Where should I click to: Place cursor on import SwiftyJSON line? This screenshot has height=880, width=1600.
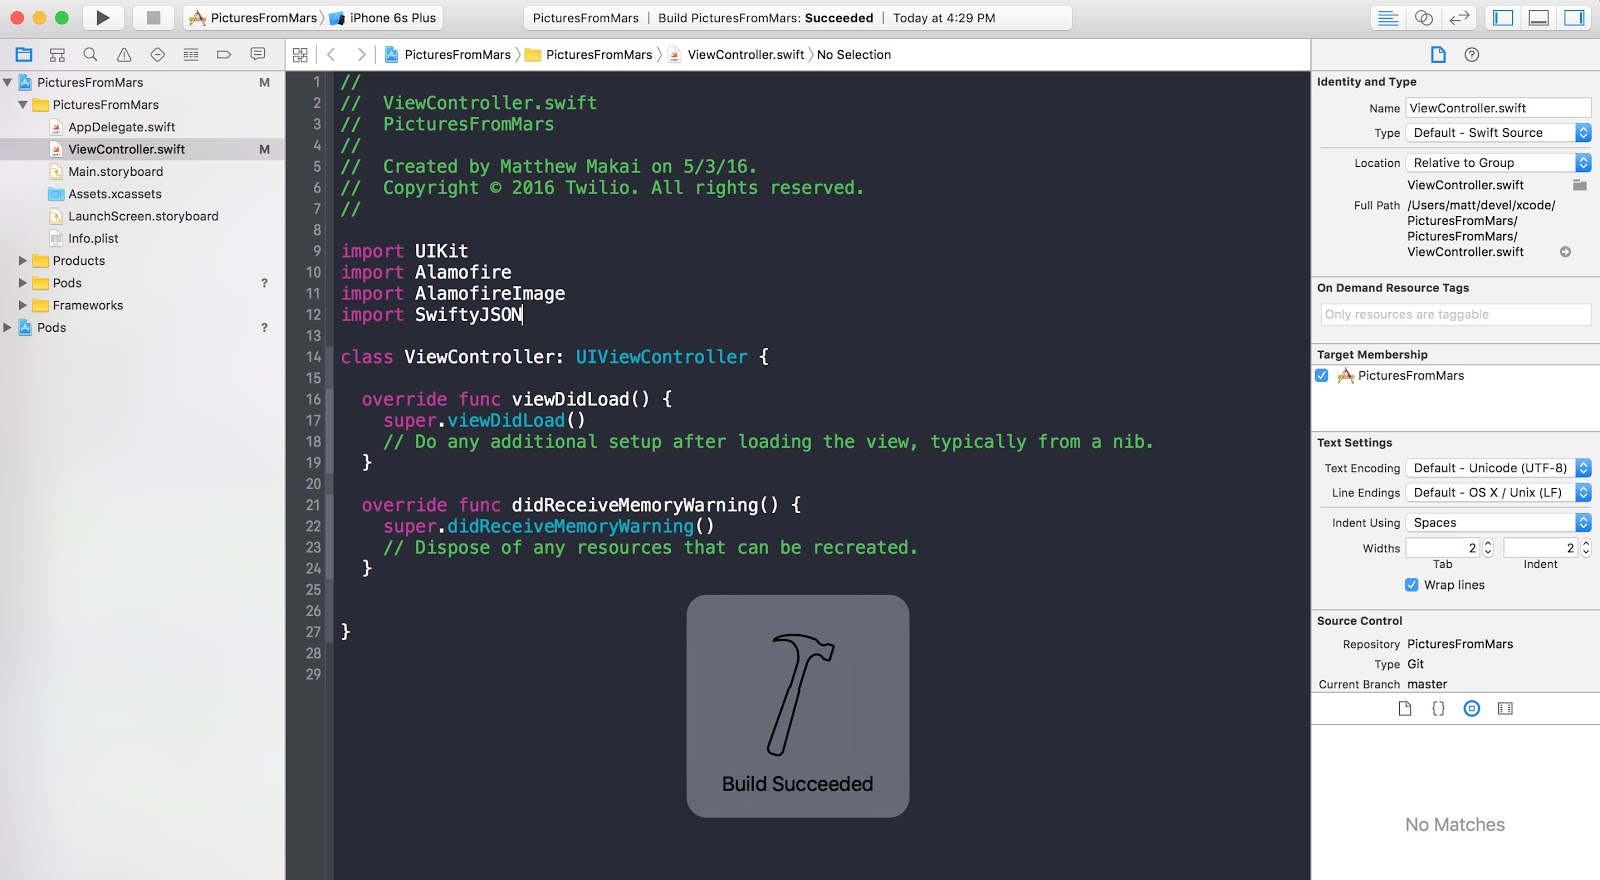[x=432, y=315]
